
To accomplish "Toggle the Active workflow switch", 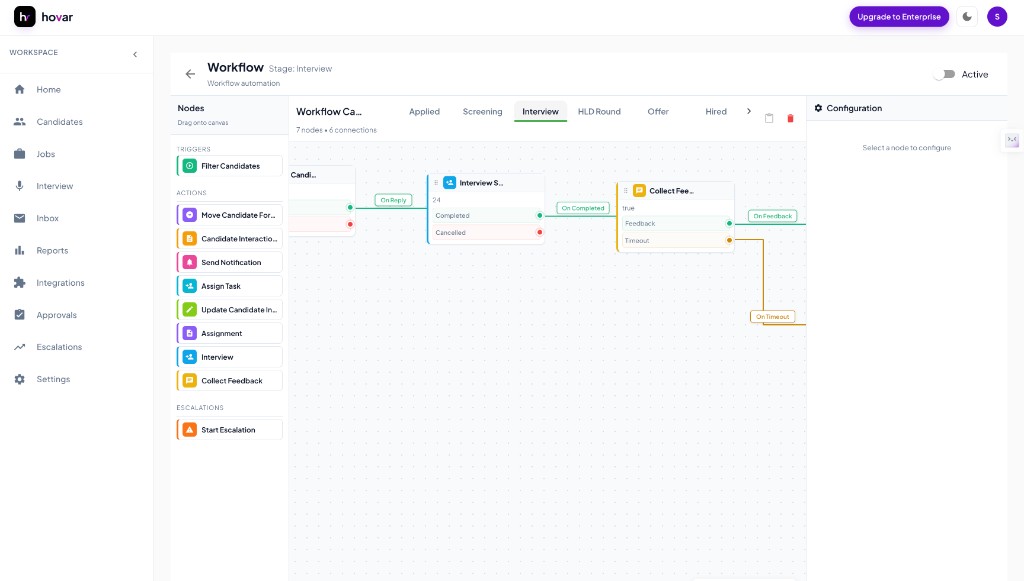I will [x=944, y=74].
